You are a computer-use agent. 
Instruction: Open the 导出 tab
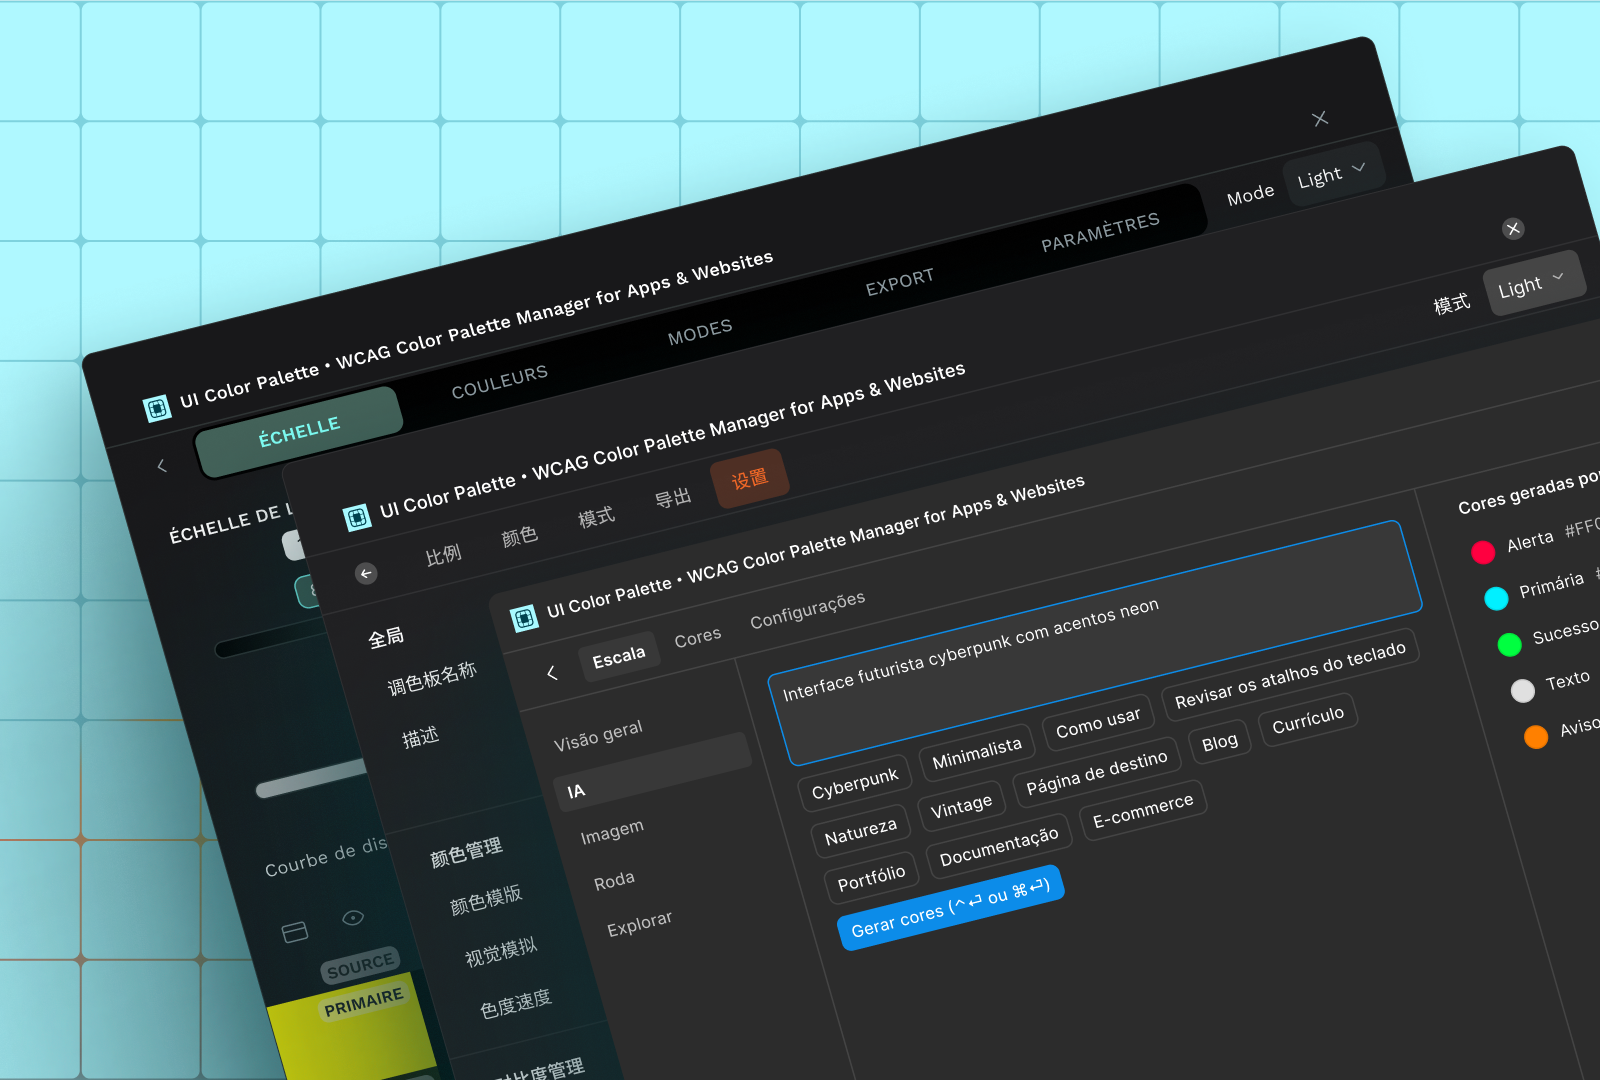coord(673,498)
